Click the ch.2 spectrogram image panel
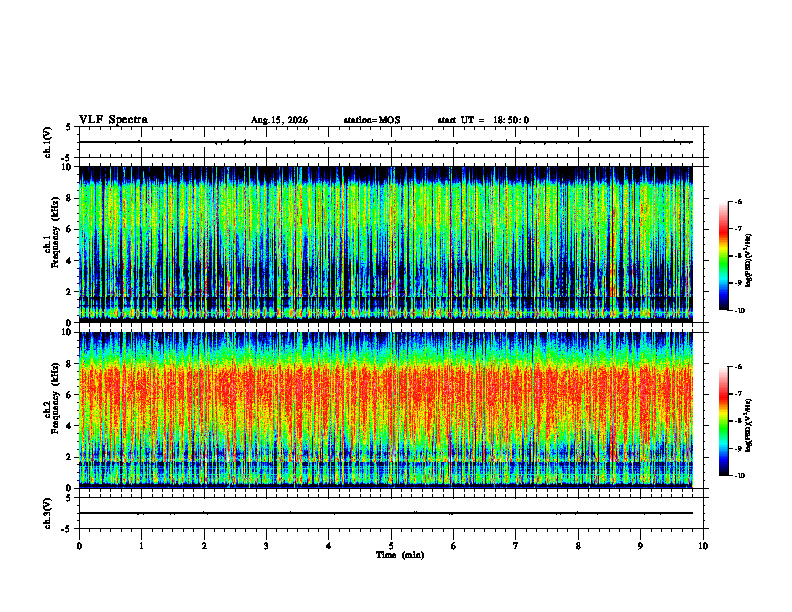 (386, 410)
